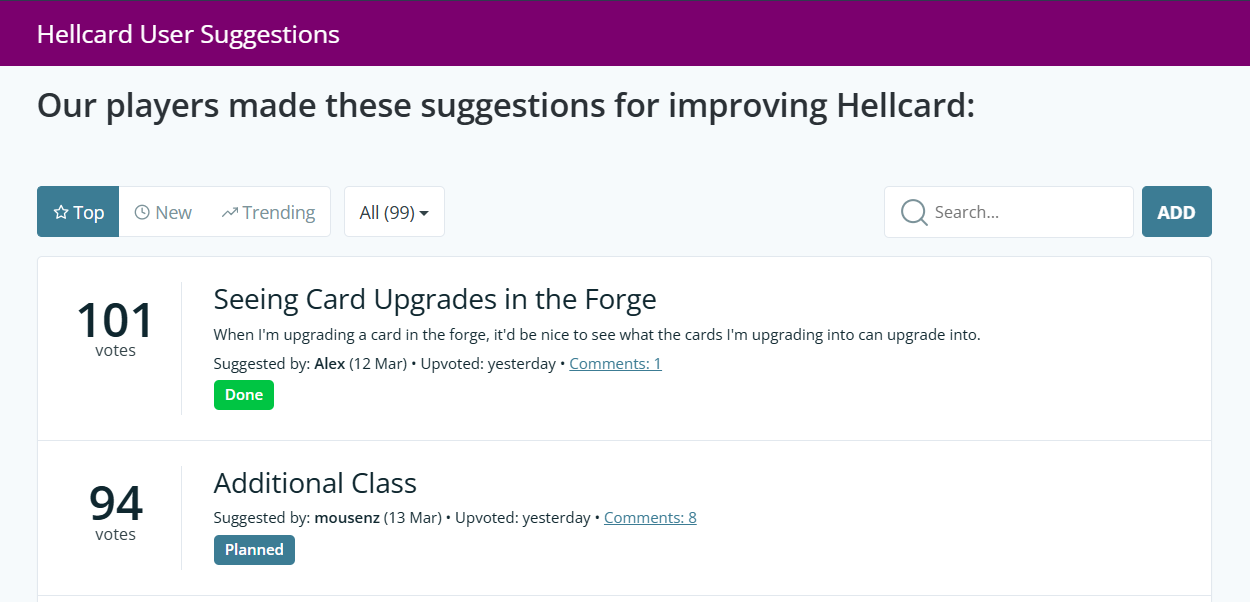The height and width of the screenshot is (602, 1250).
Task: Open Comments: 1 link
Action: click(x=615, y=364)
